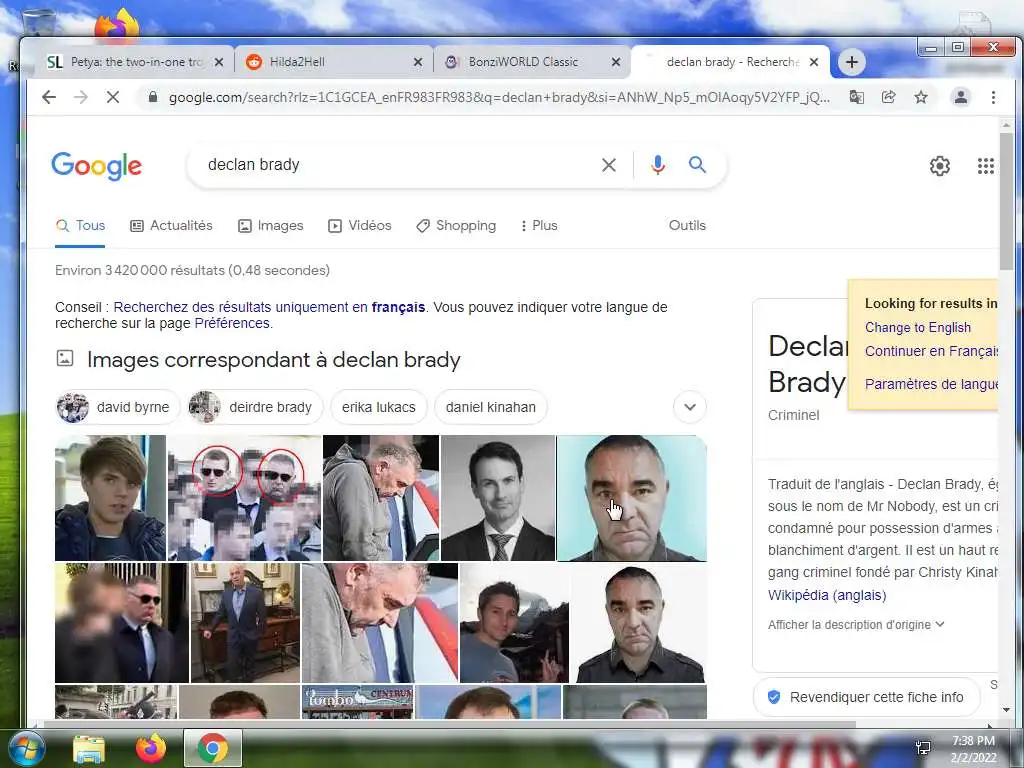Click Continuer en Français link
The image size is (1024, 768).
(x=931, y=351)
